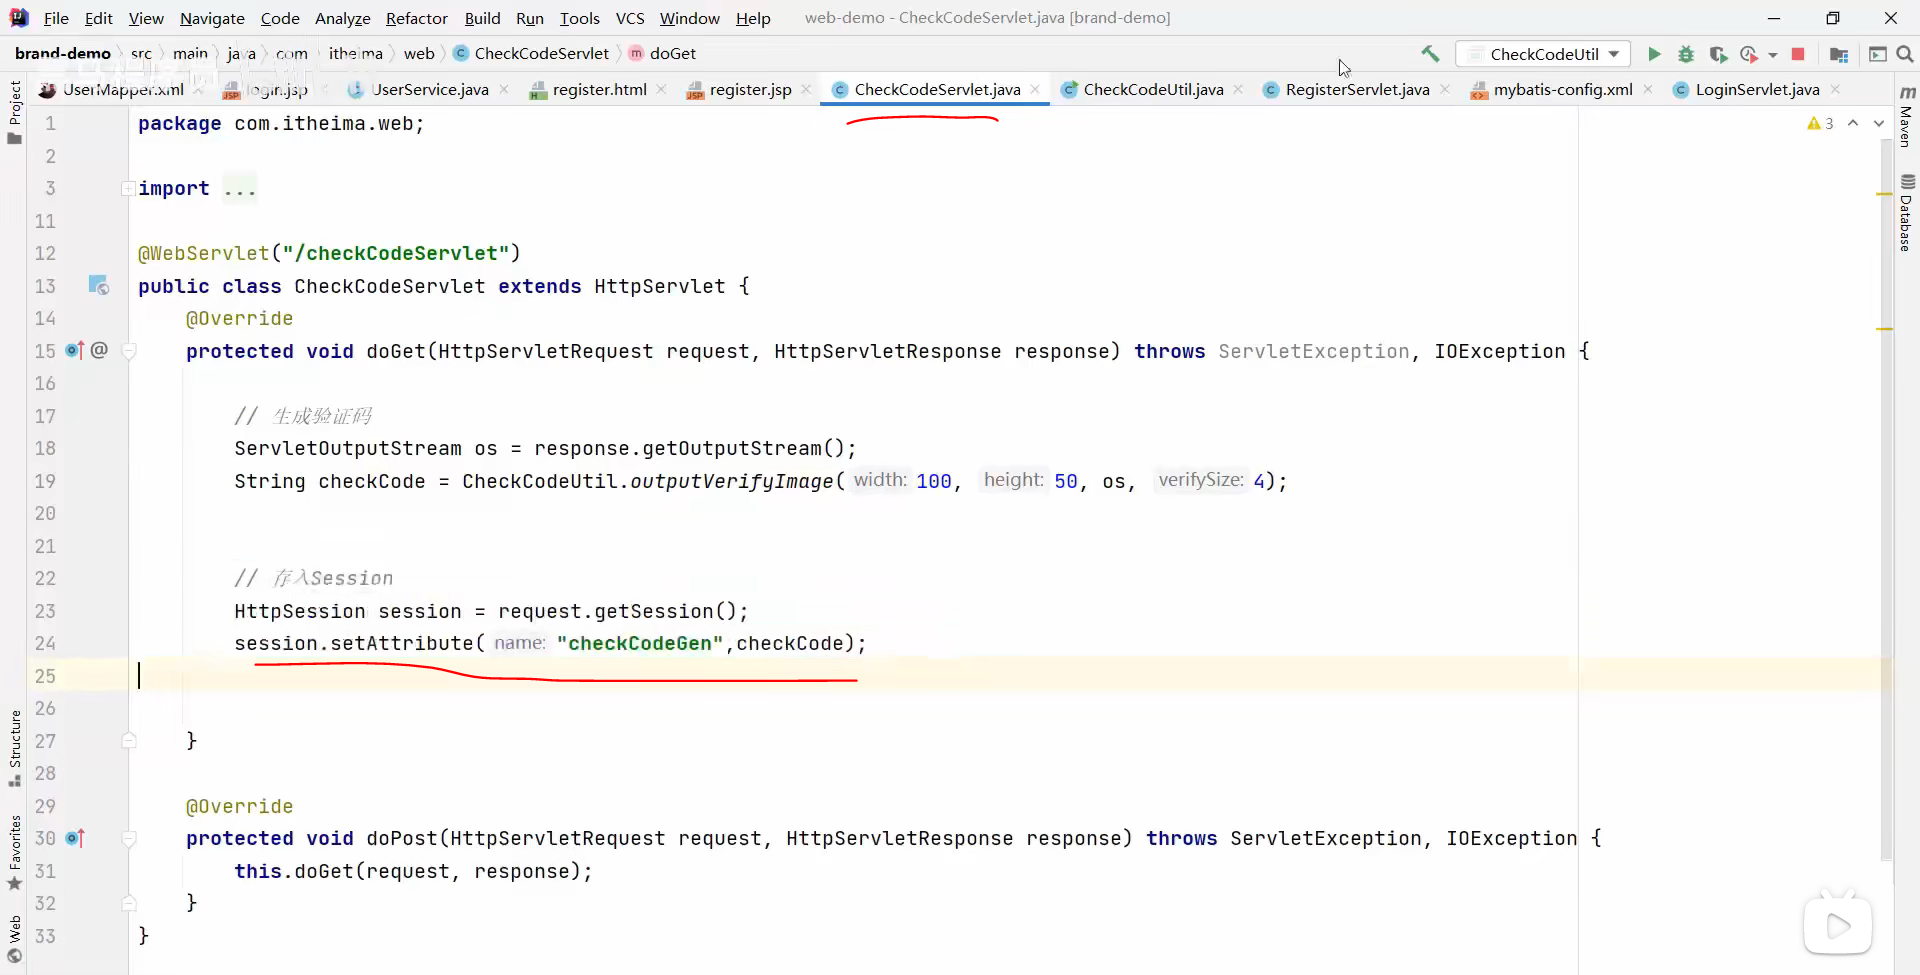
Task: Expand the folded import statements
Action: coord(128,188)
